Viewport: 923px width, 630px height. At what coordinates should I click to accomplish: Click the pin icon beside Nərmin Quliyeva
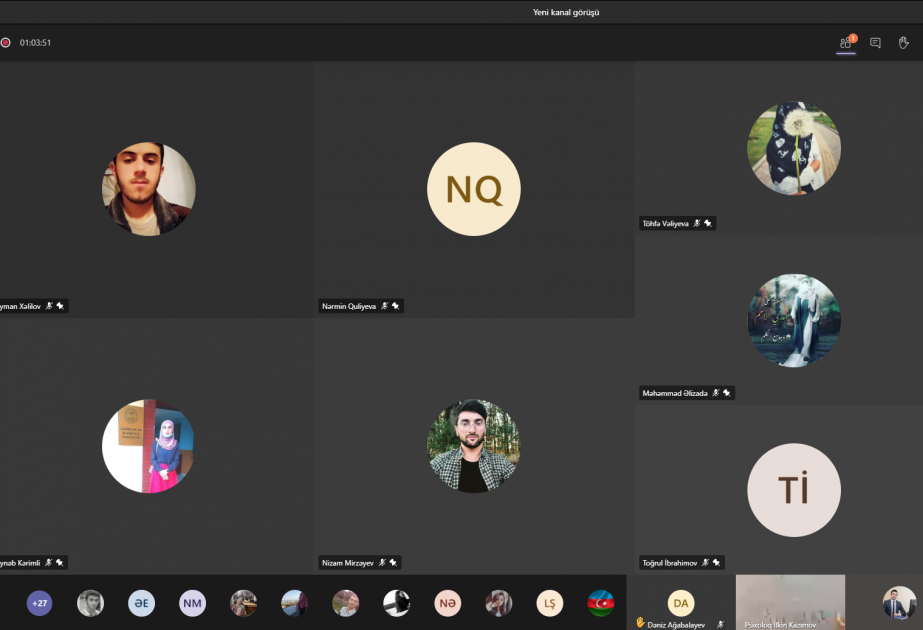tap(396, 306)
